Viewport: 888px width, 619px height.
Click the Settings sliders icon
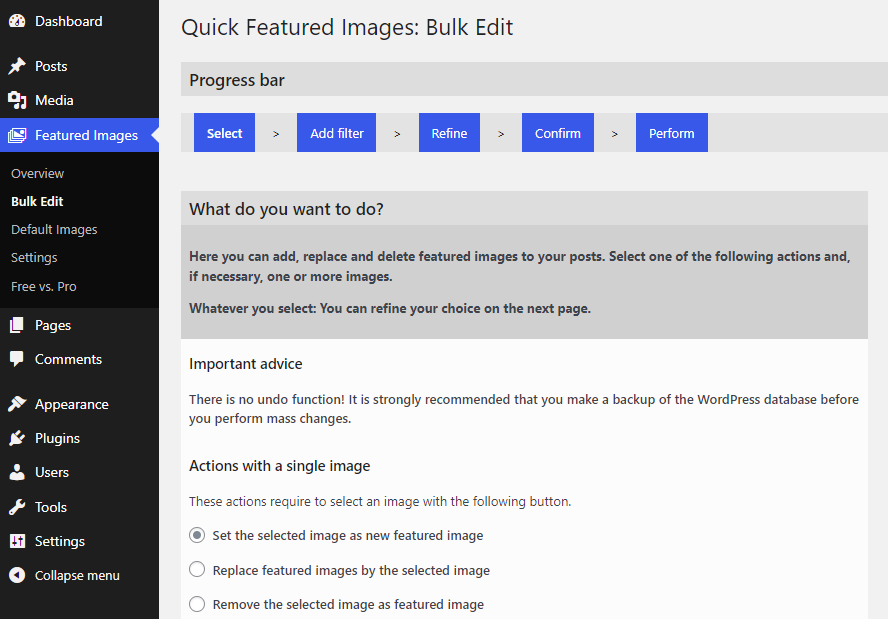[17, 541]
